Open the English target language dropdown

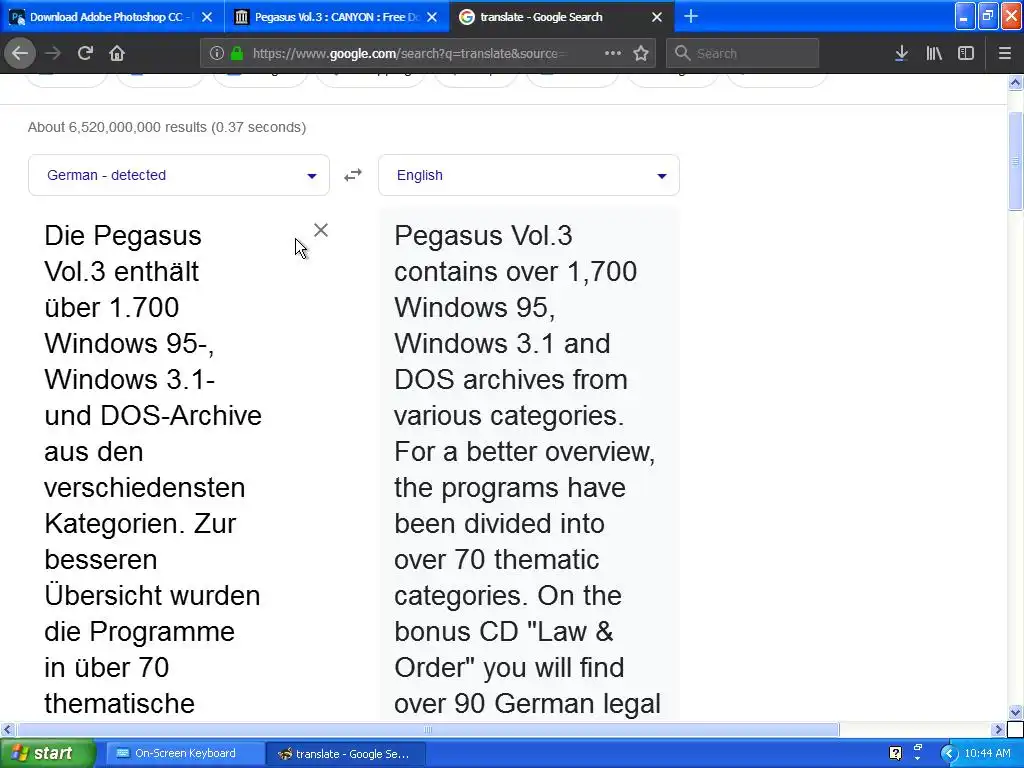(529, 175)
